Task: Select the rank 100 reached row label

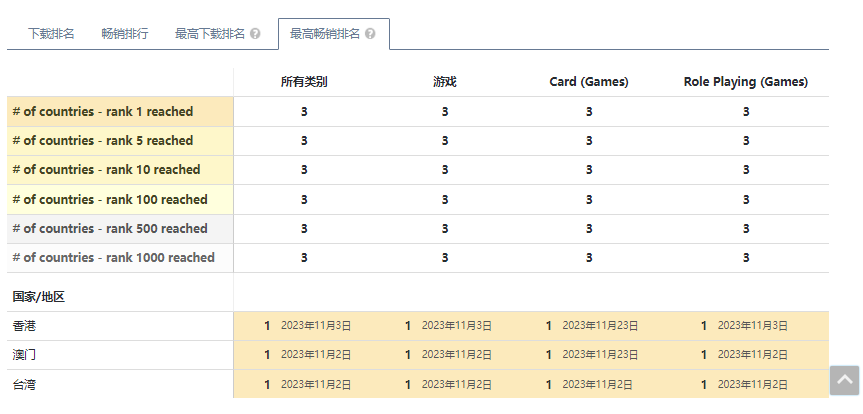Action: 110,200
